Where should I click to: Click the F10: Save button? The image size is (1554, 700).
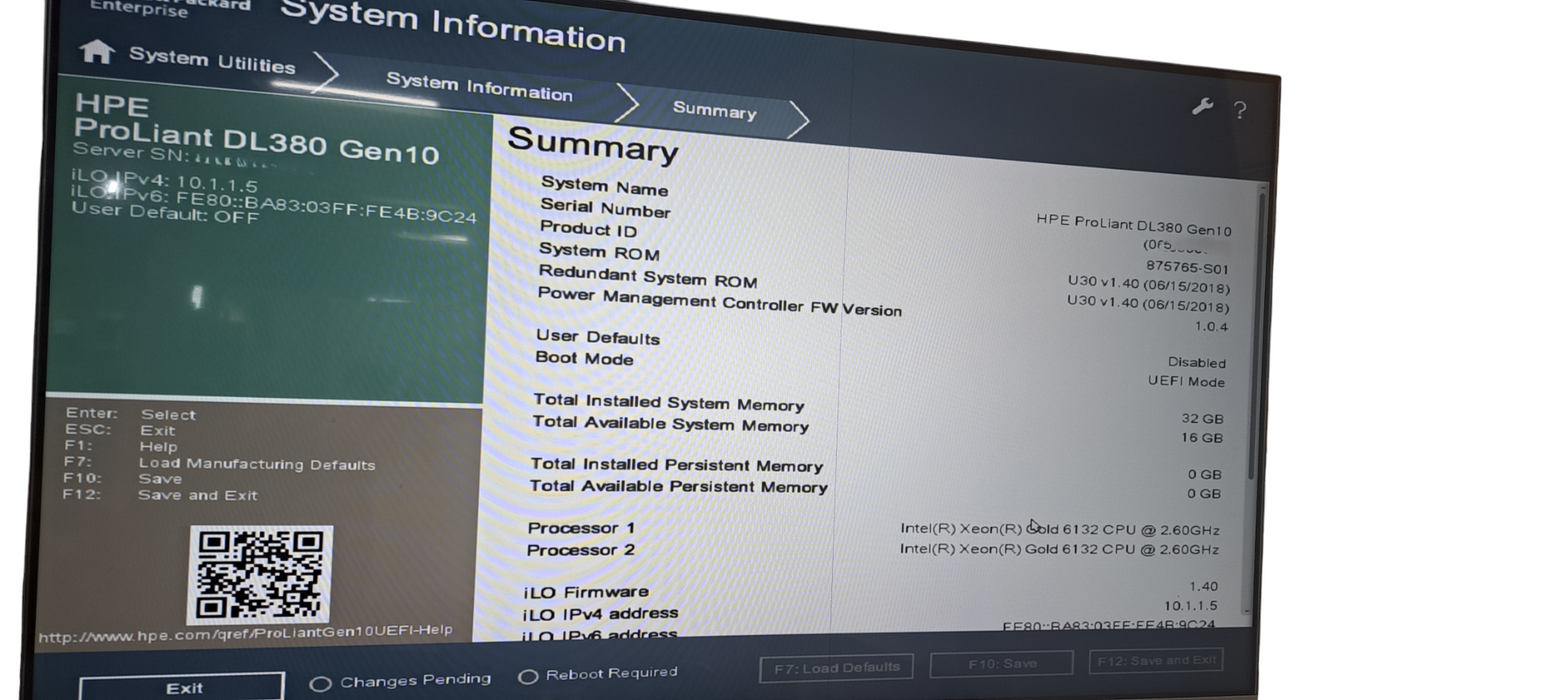pos(1002,663)
